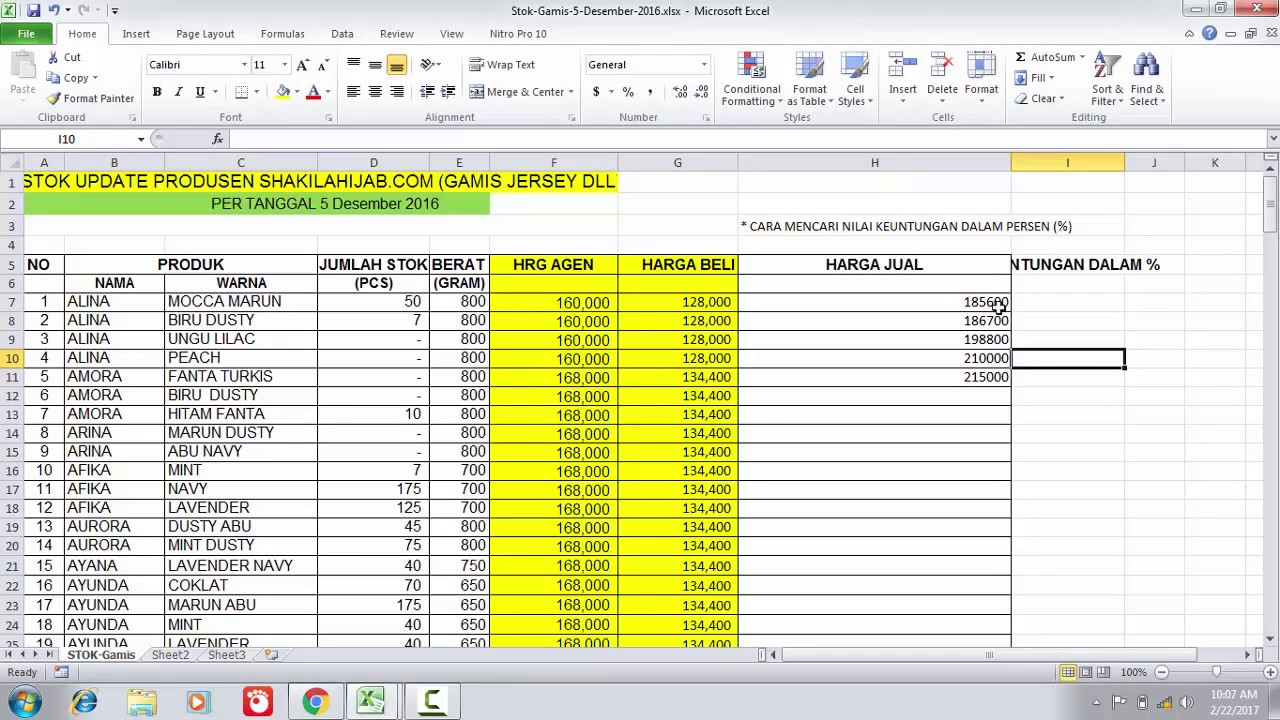Switch to the Insert ribbon tab
Image resolution: width=1280 pixels, height=720 pixels.
136,34
